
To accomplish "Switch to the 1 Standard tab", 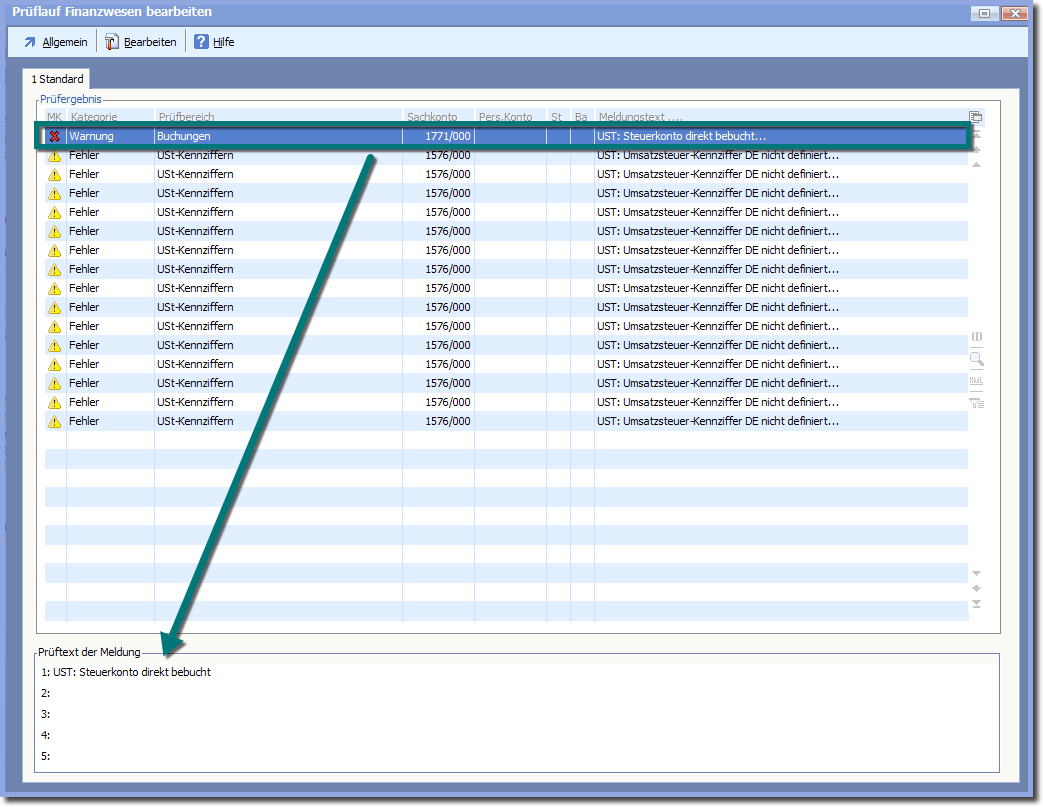I will tap(57, 79).
